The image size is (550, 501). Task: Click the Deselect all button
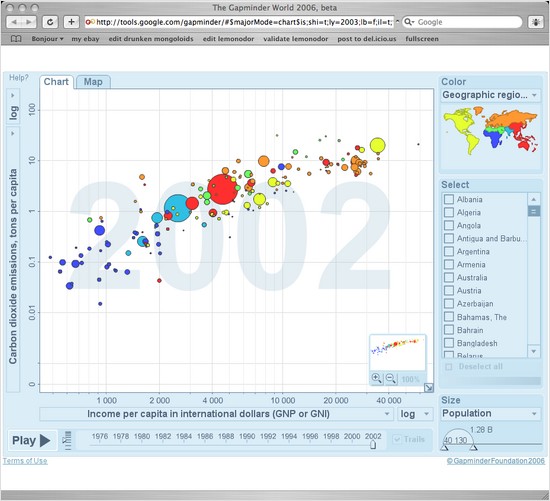(474, 367)
